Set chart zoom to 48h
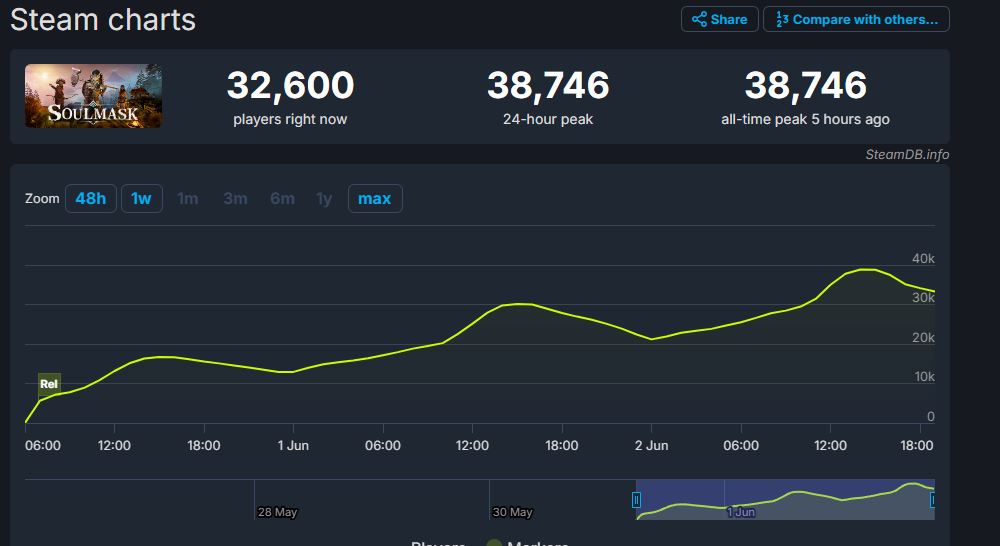Screen dimensions: 1000x546 [90, 198]
